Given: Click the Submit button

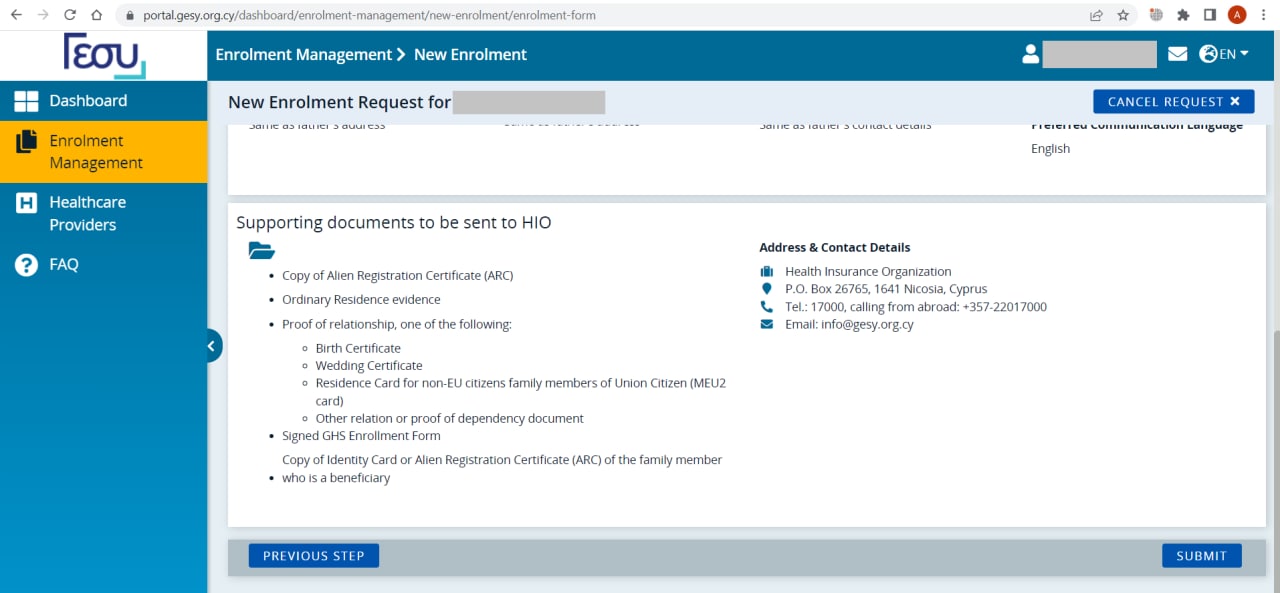Looking at the screenshot, I should 1201,556.
